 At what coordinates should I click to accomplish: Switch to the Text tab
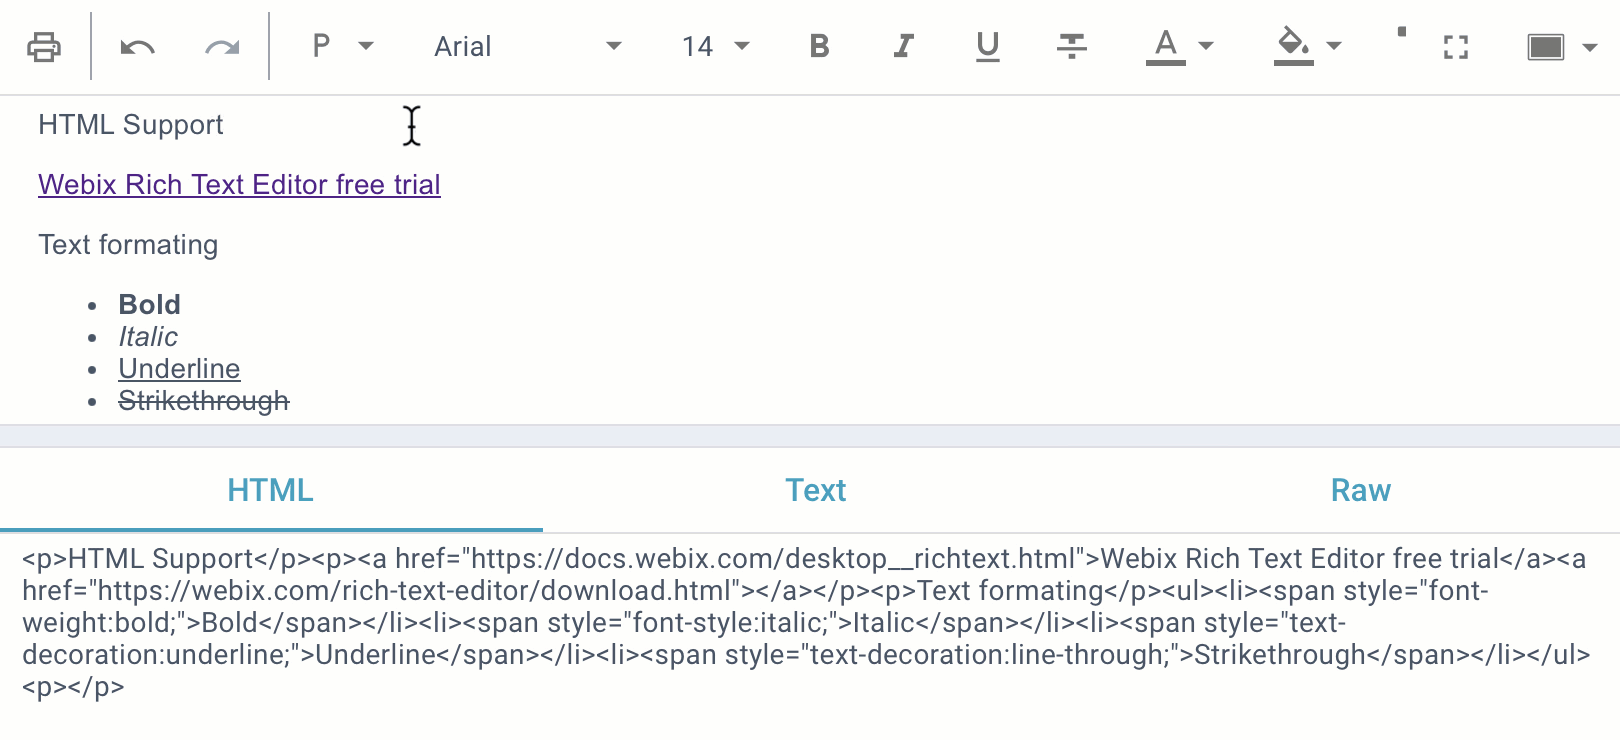pos(815,490)
